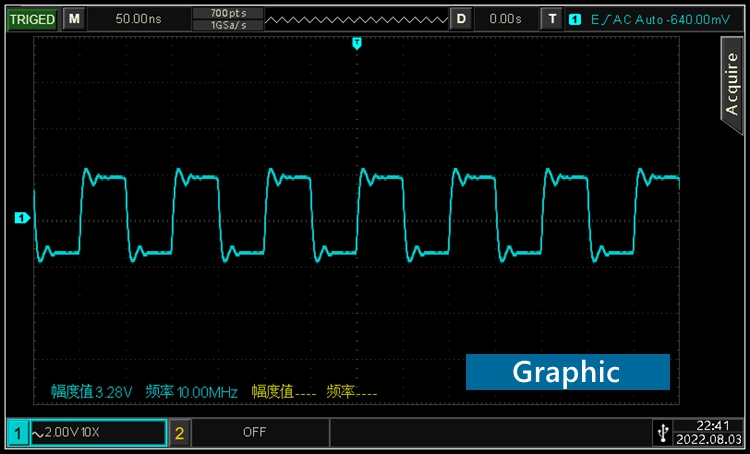
Task: Click the TRIGED trigger status indicator
Action: point(32,19)
